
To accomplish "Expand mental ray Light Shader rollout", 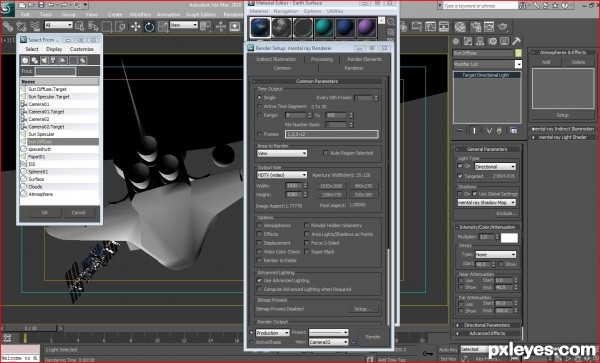I will (x=563, y=137).
